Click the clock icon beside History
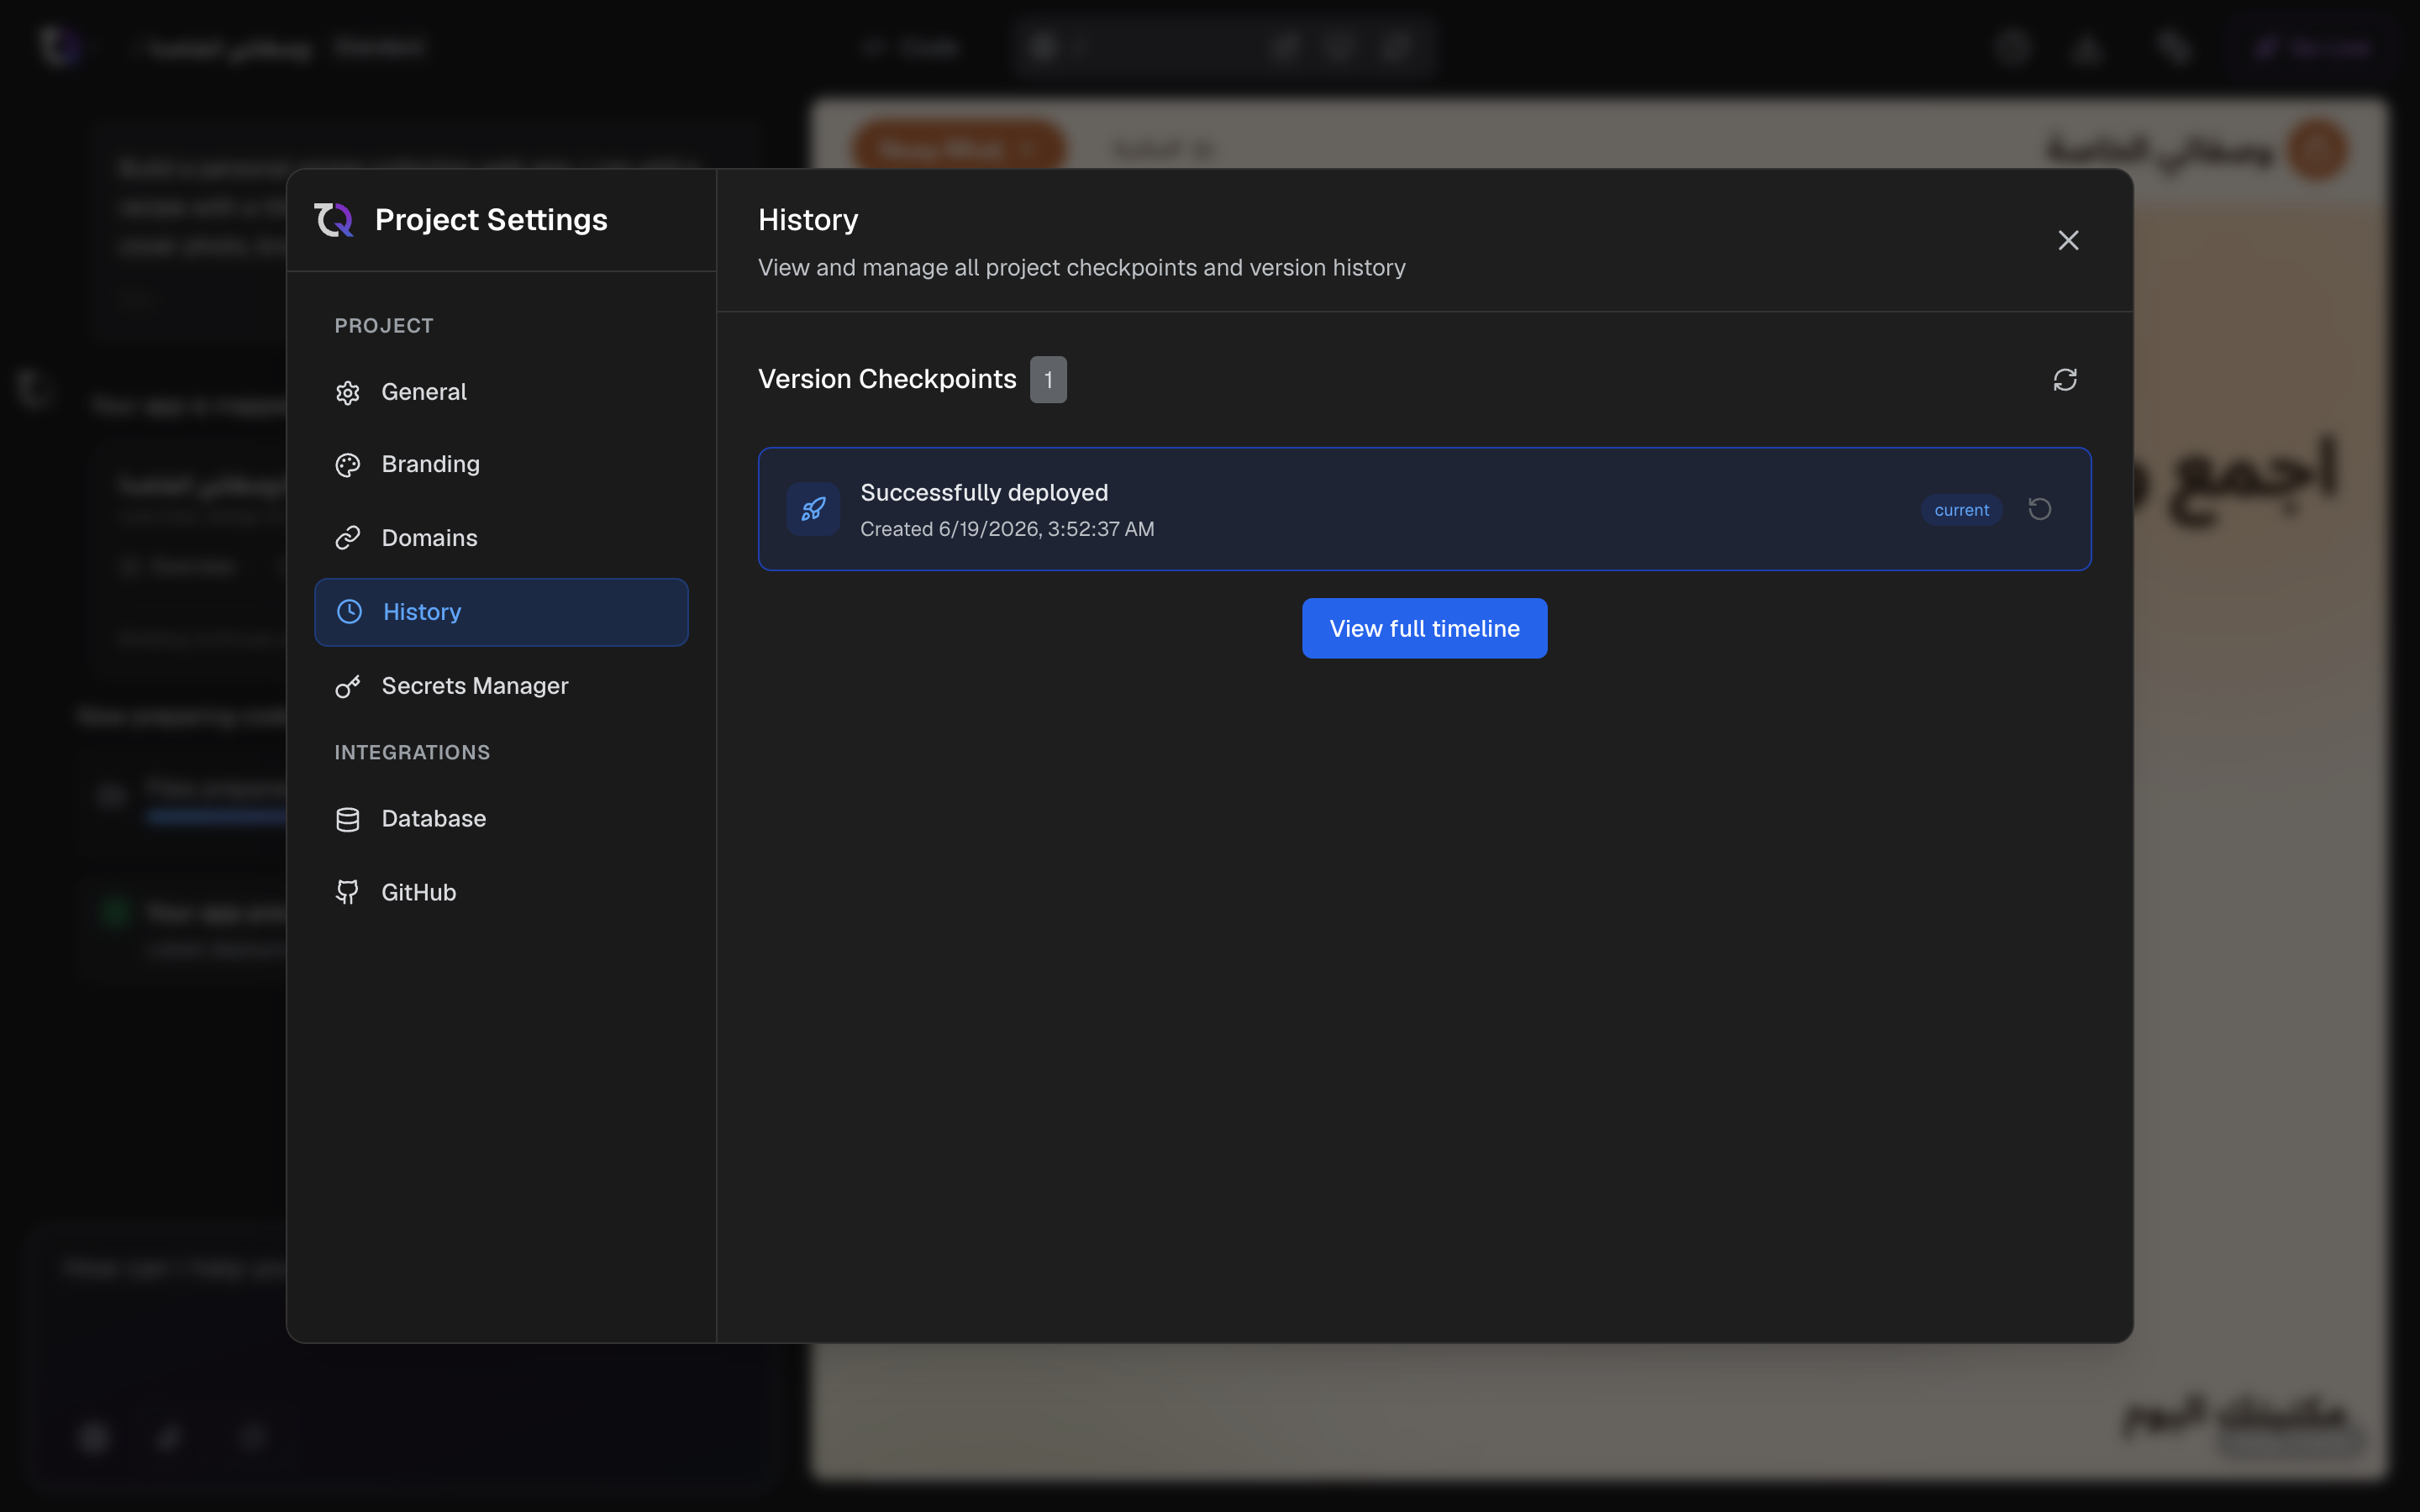 [349, 612]
